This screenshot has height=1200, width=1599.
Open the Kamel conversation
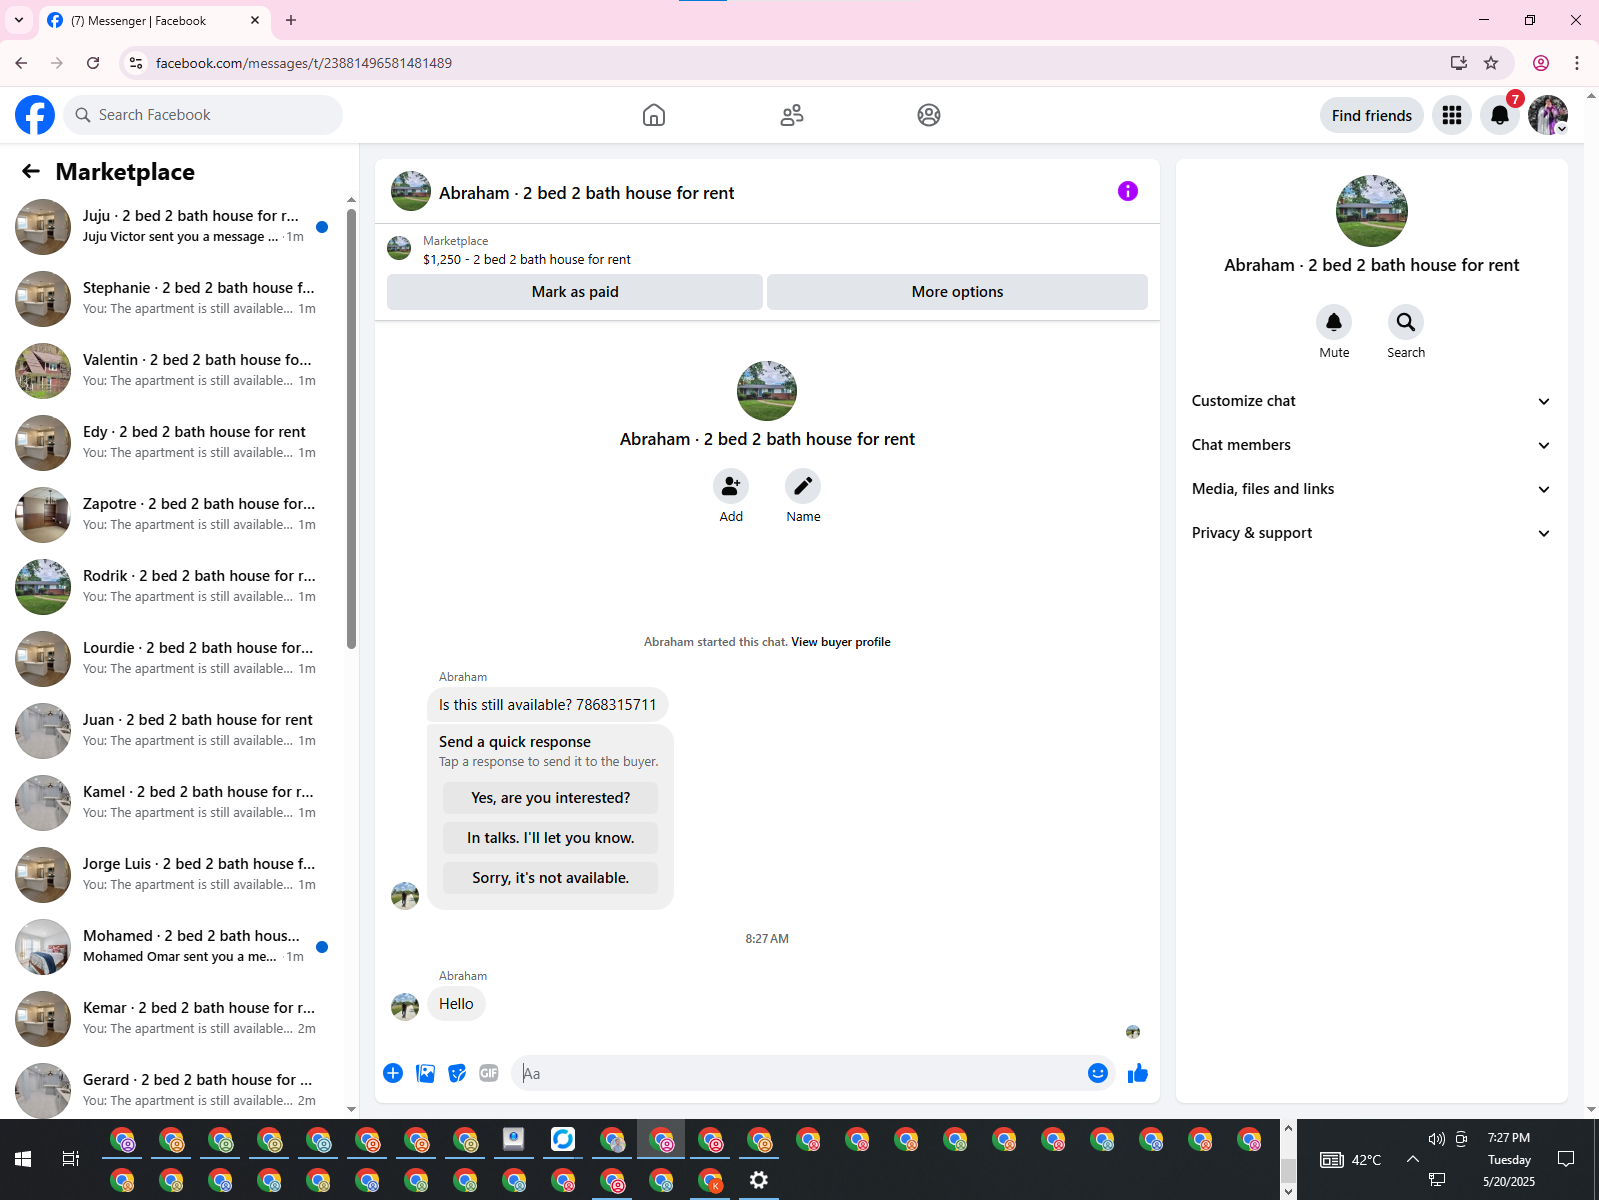point(172,803)
